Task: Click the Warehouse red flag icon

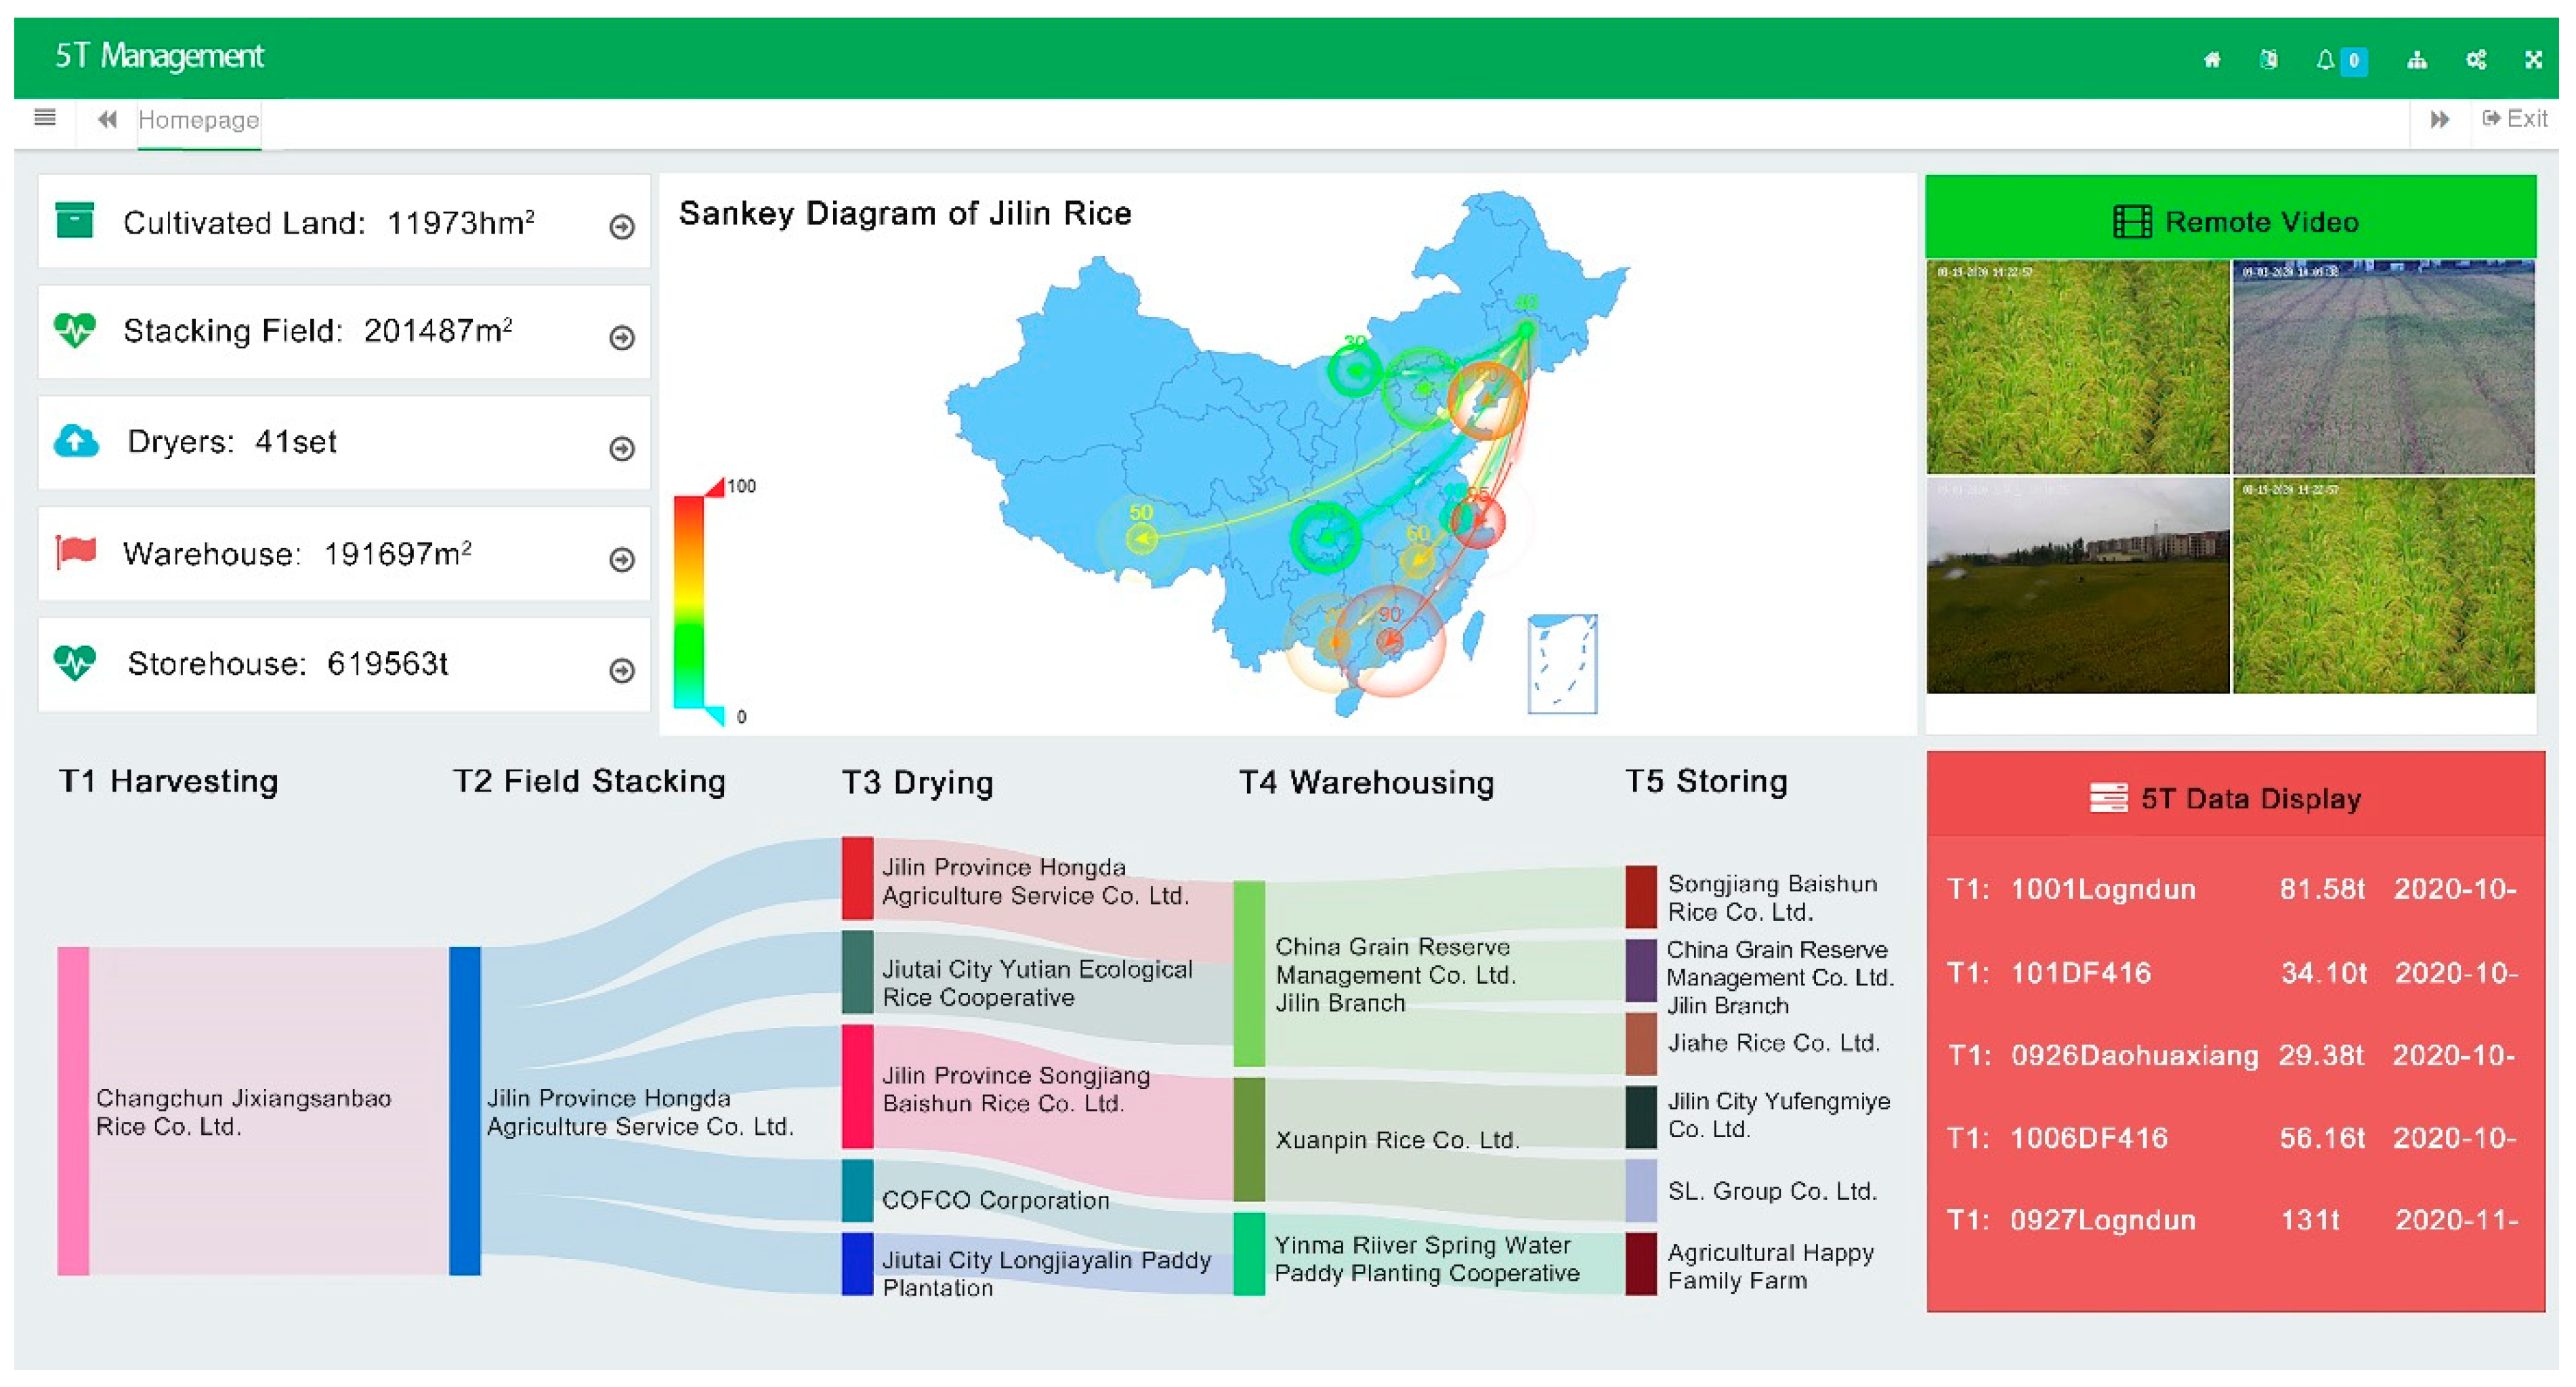Action: 76,551
